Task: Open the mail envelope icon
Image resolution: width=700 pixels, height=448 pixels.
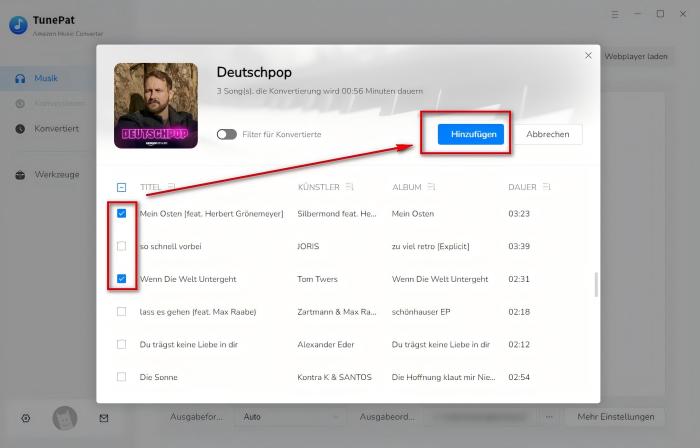Action: coord(104,418)
